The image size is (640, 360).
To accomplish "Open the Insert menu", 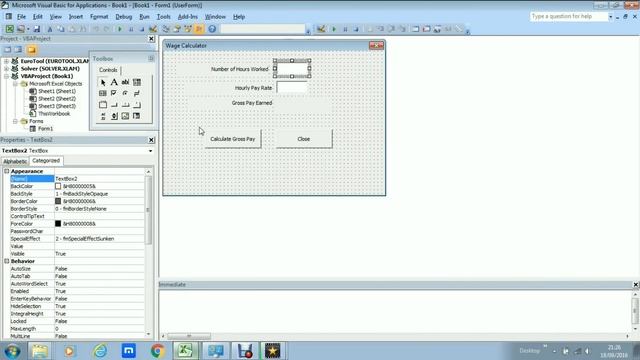I will [x=76, y=17].
